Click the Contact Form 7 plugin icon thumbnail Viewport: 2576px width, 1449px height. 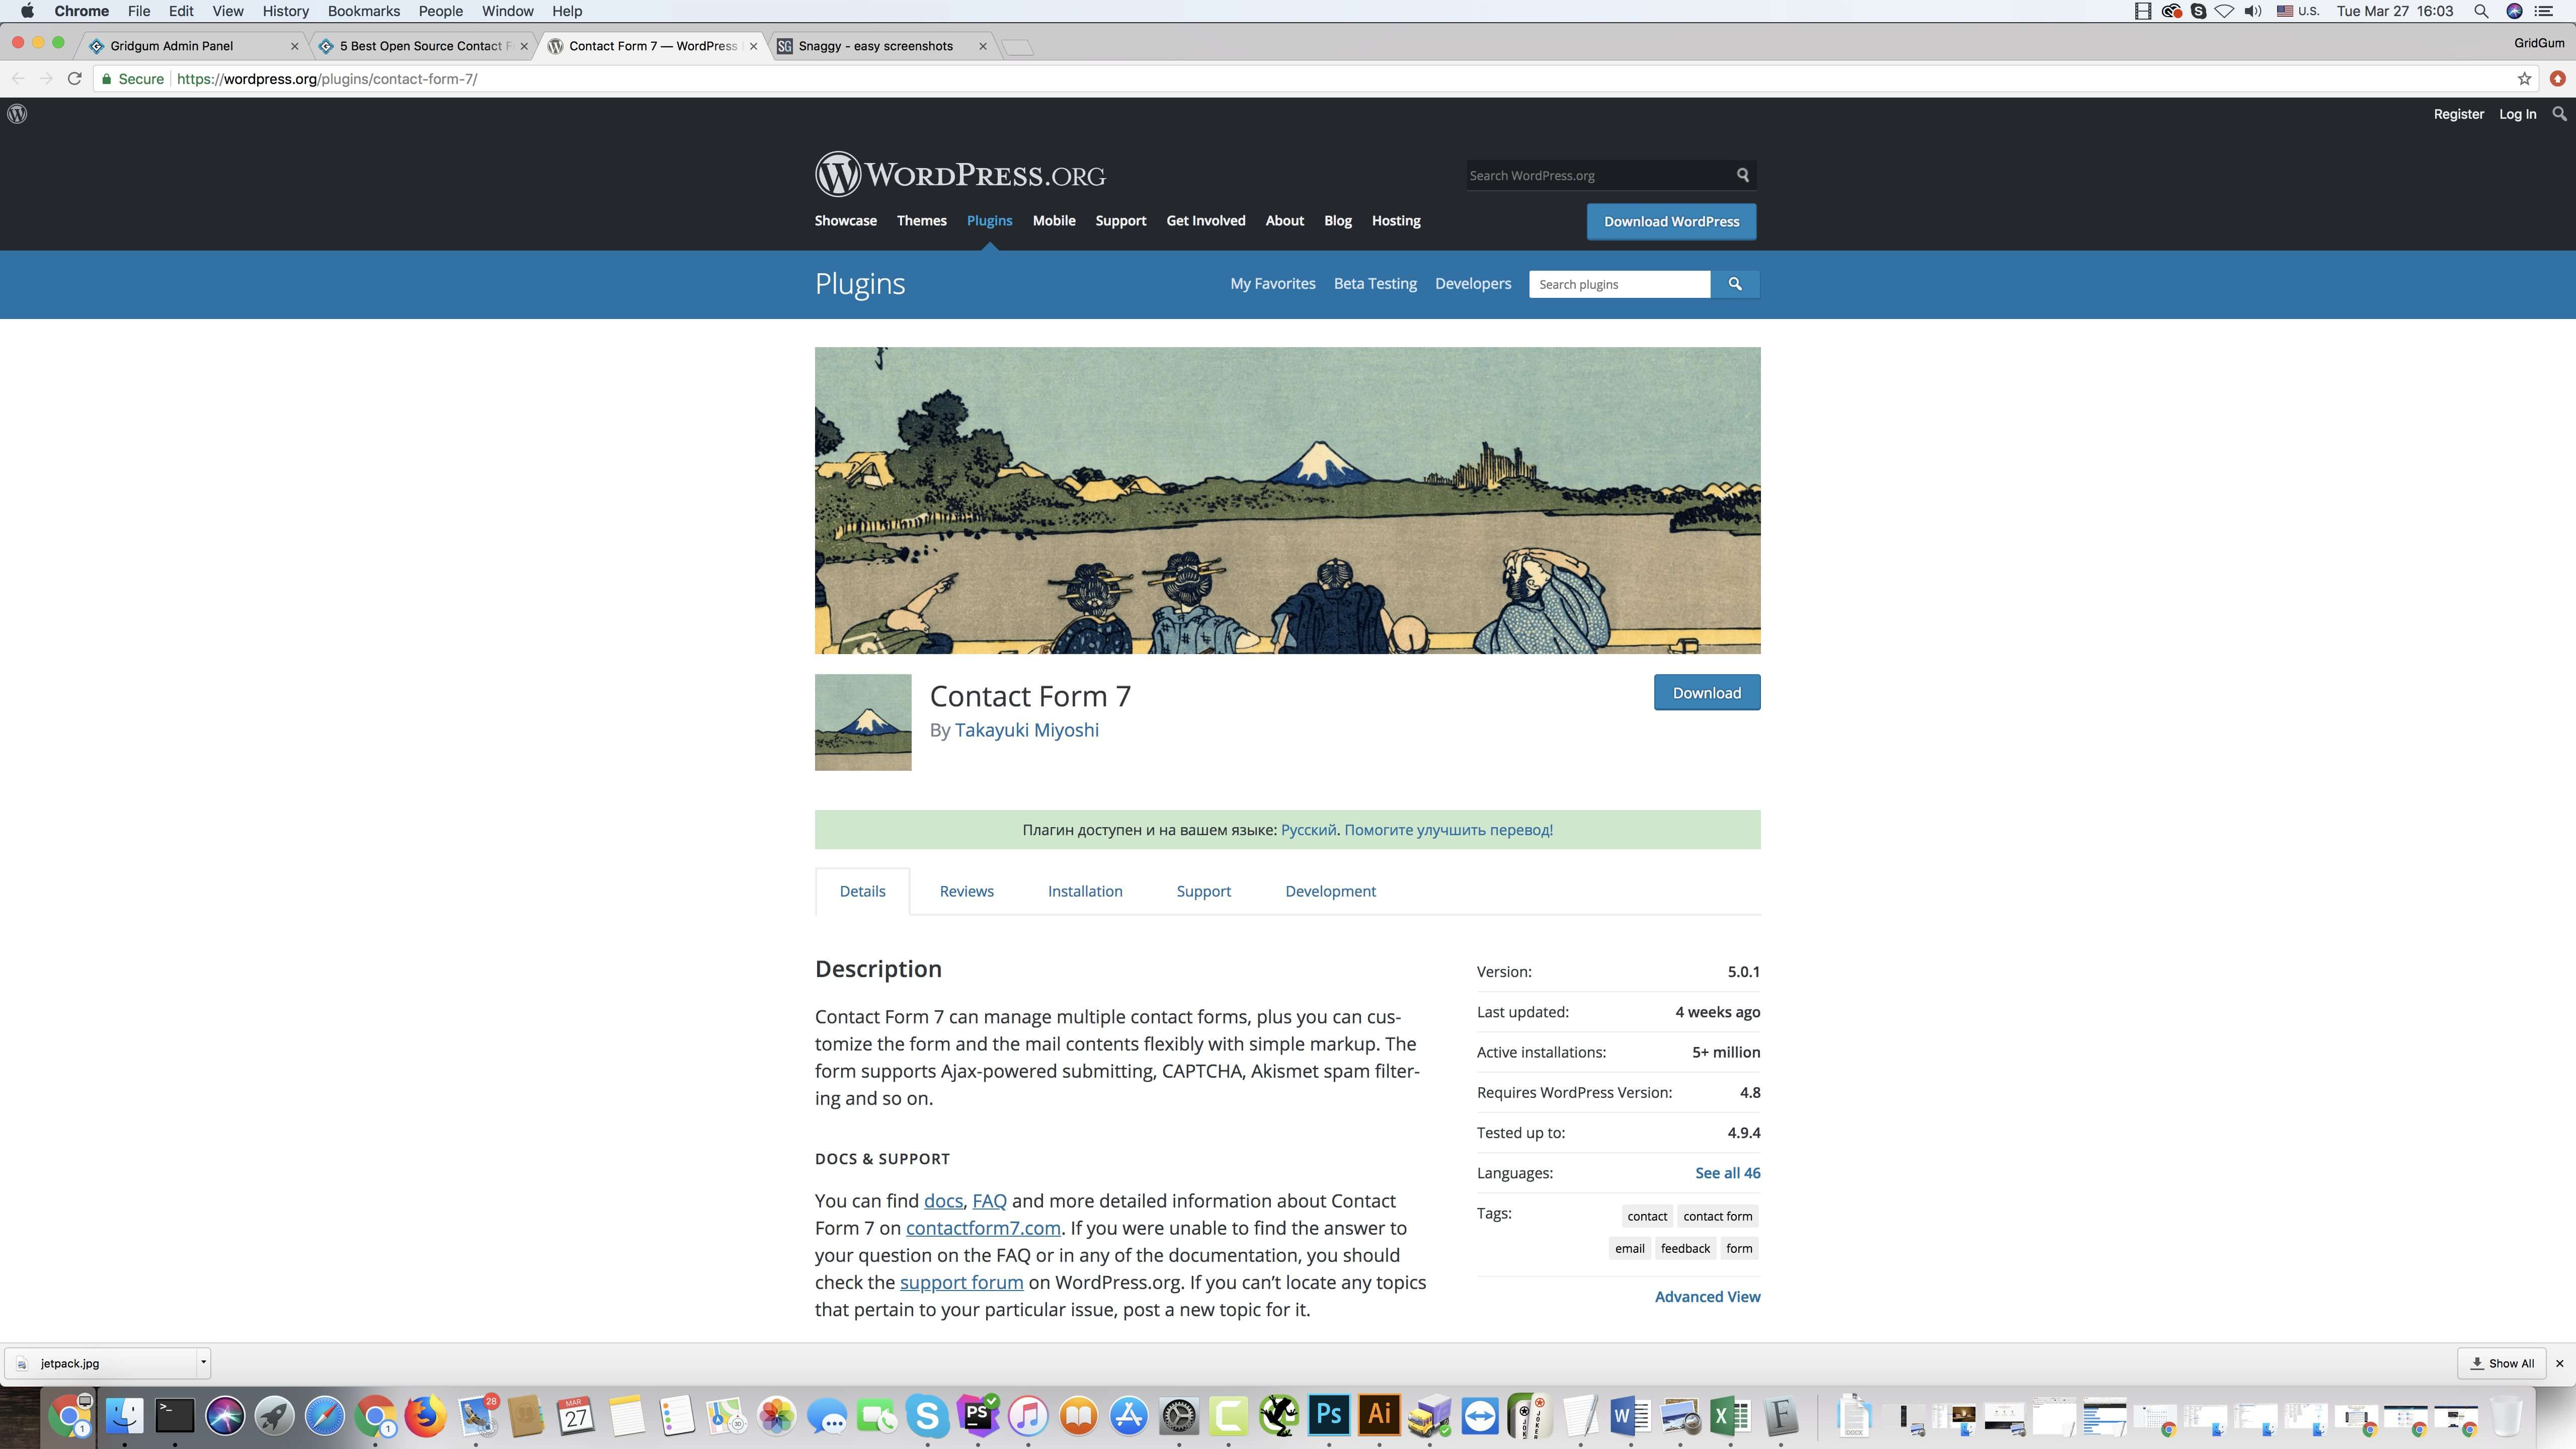pyautogui.click(x=863, y=722)
